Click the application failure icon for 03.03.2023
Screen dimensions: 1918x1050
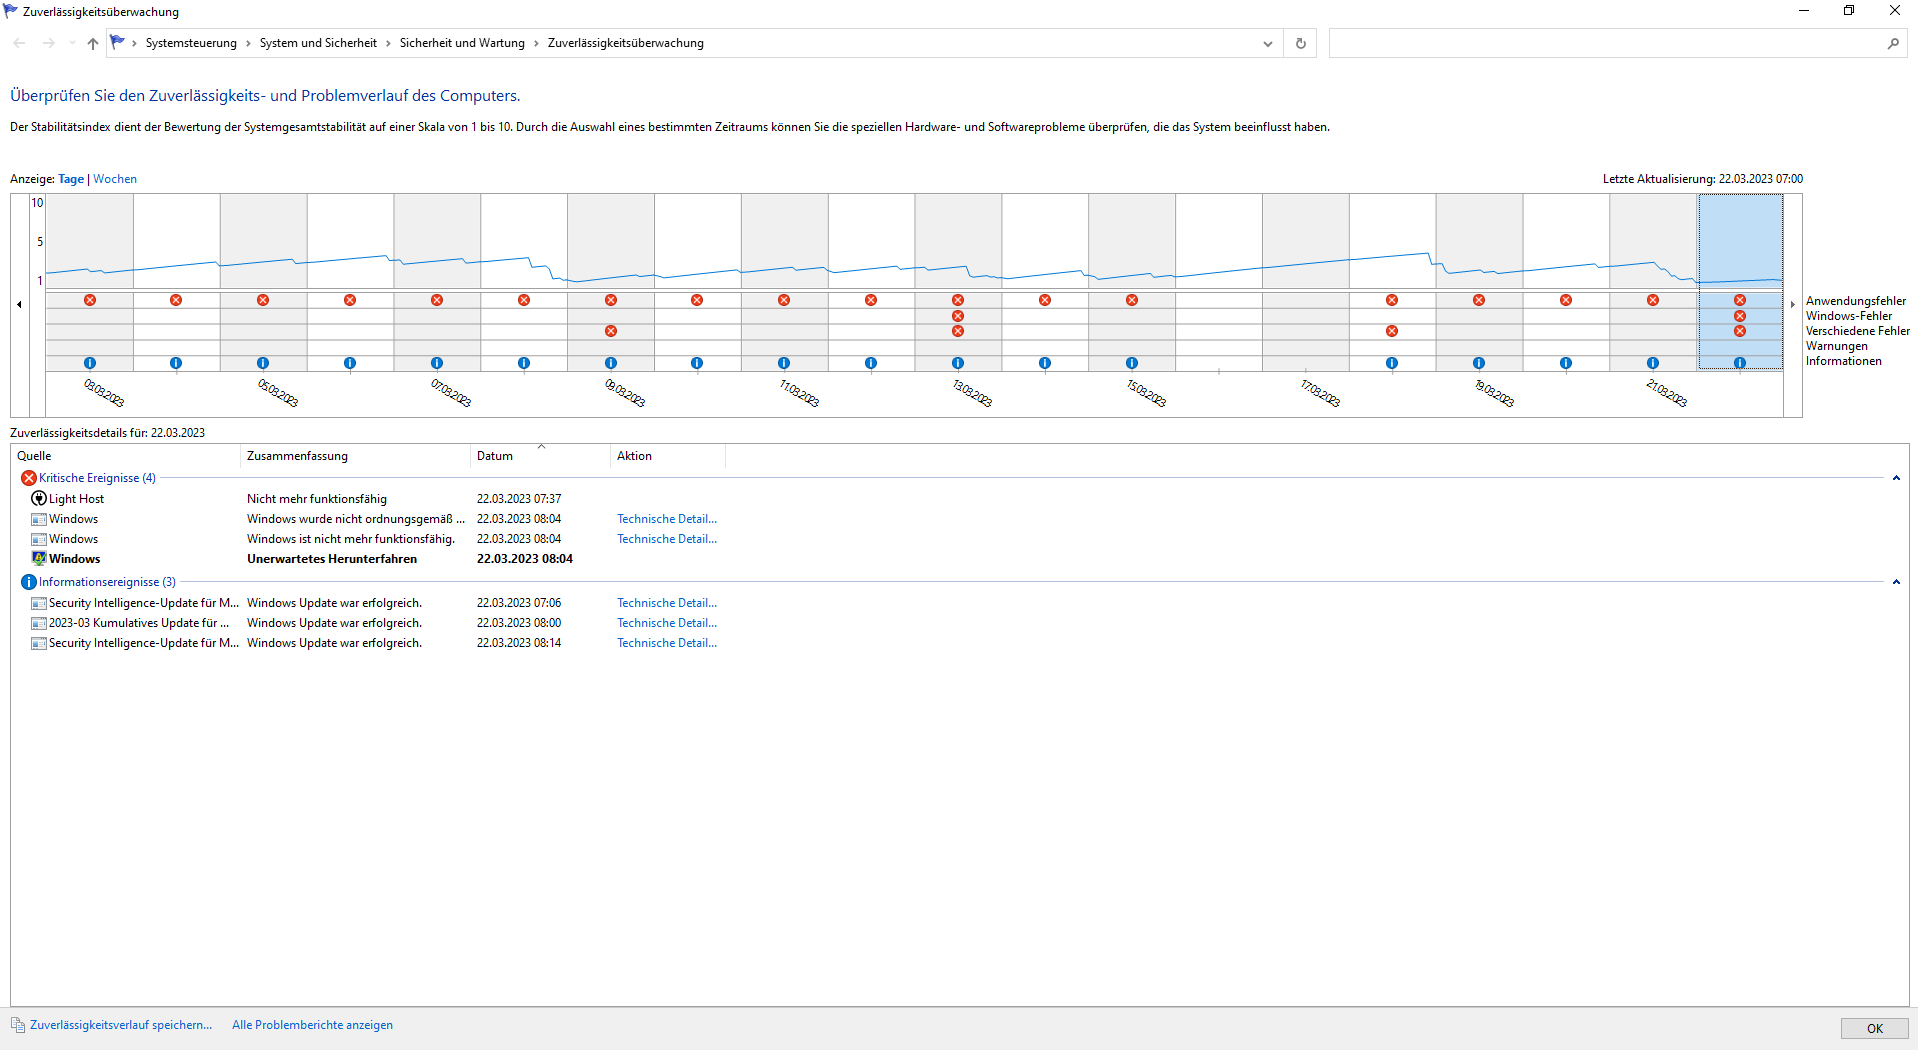90,300
